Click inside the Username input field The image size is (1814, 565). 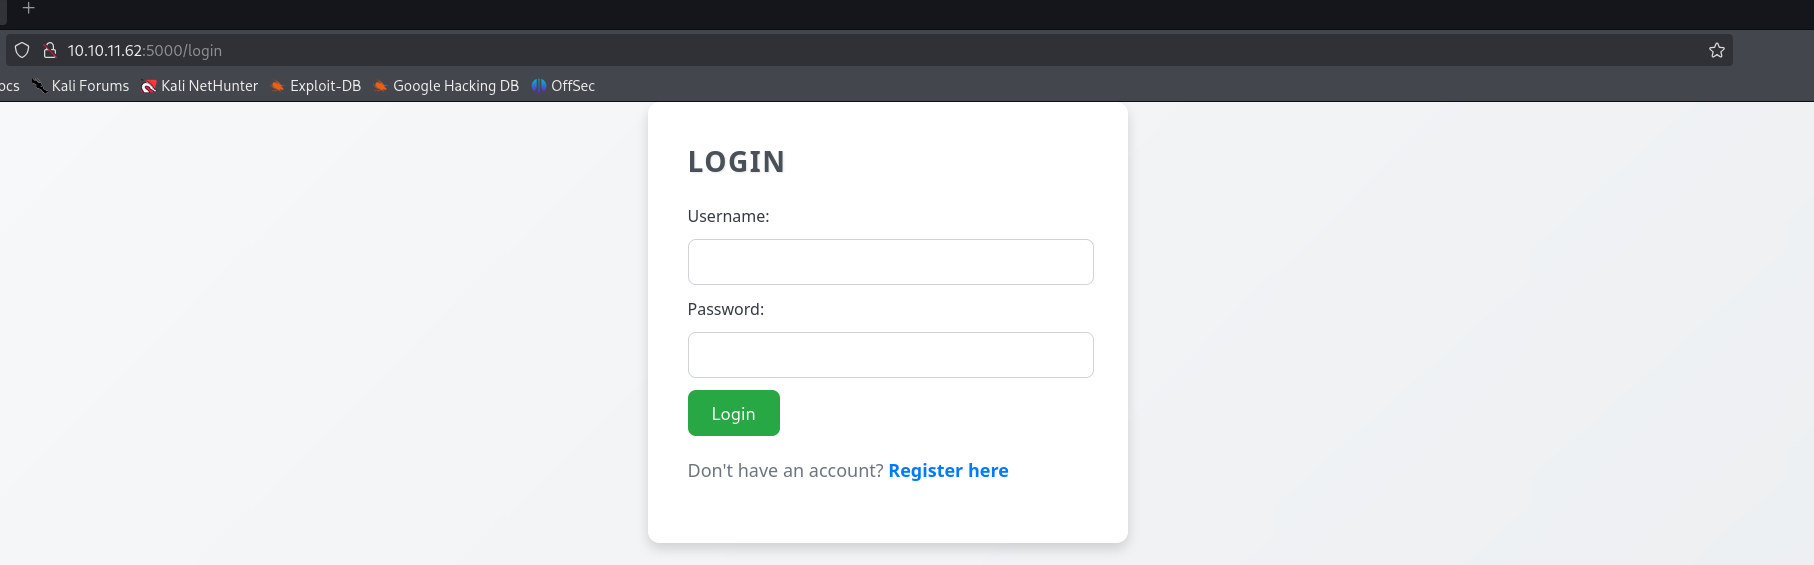pyautogui.click(x=890, y=262)
